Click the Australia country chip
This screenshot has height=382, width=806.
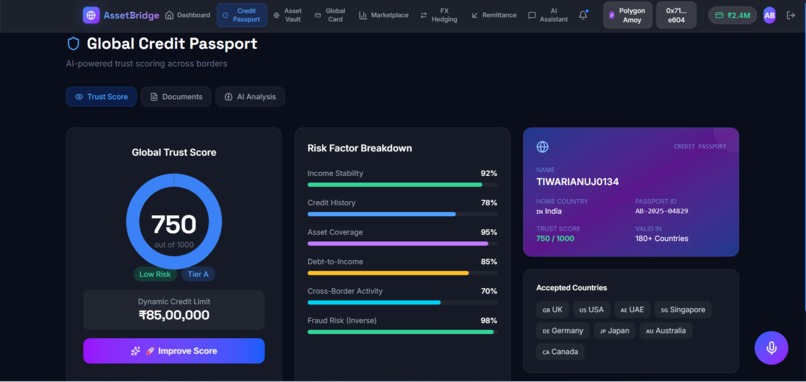tap(666, 331)
